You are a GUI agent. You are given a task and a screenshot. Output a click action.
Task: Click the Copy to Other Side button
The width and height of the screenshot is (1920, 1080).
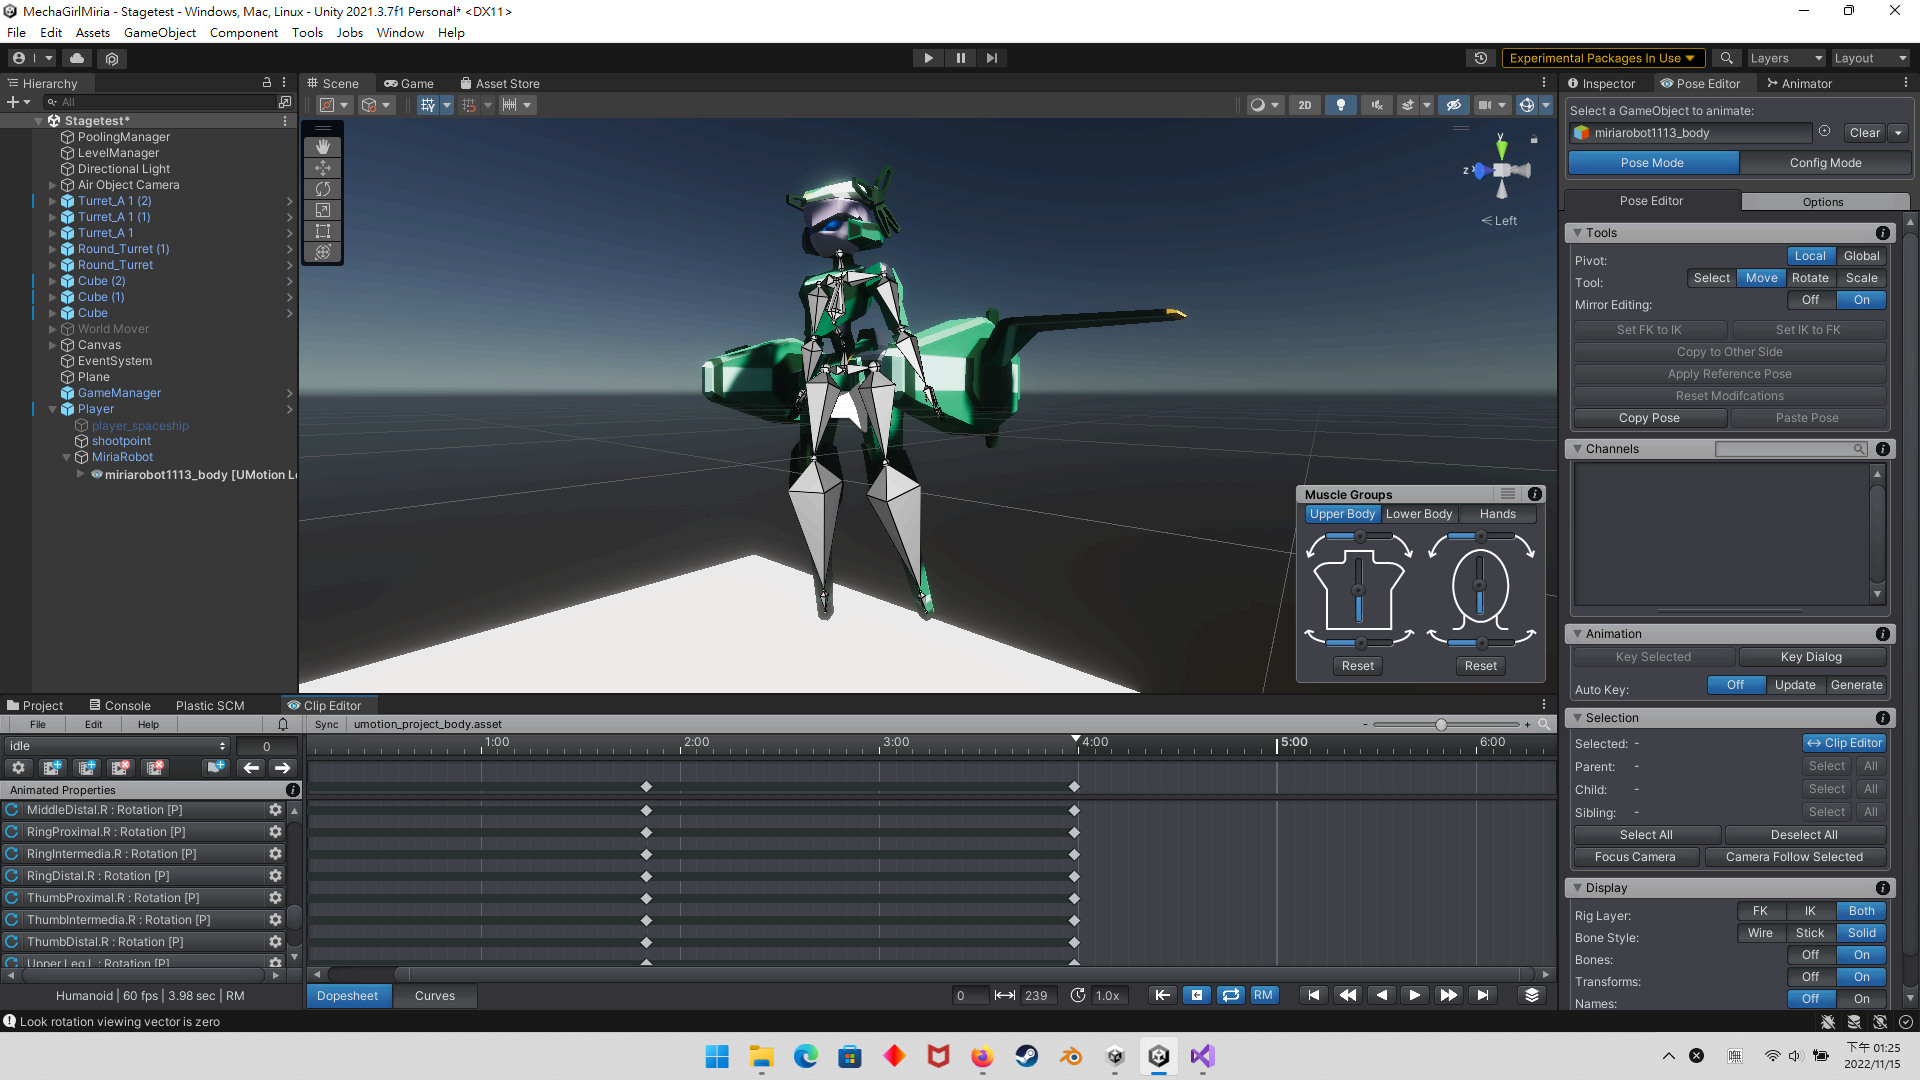(x=1729, y=352)
